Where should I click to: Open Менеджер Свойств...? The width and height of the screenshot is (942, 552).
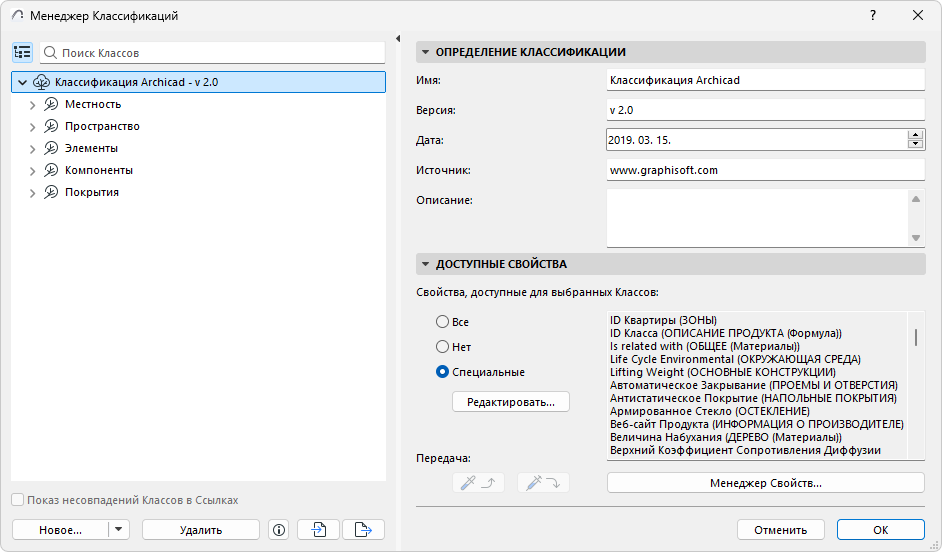click(x=765, y=483)
